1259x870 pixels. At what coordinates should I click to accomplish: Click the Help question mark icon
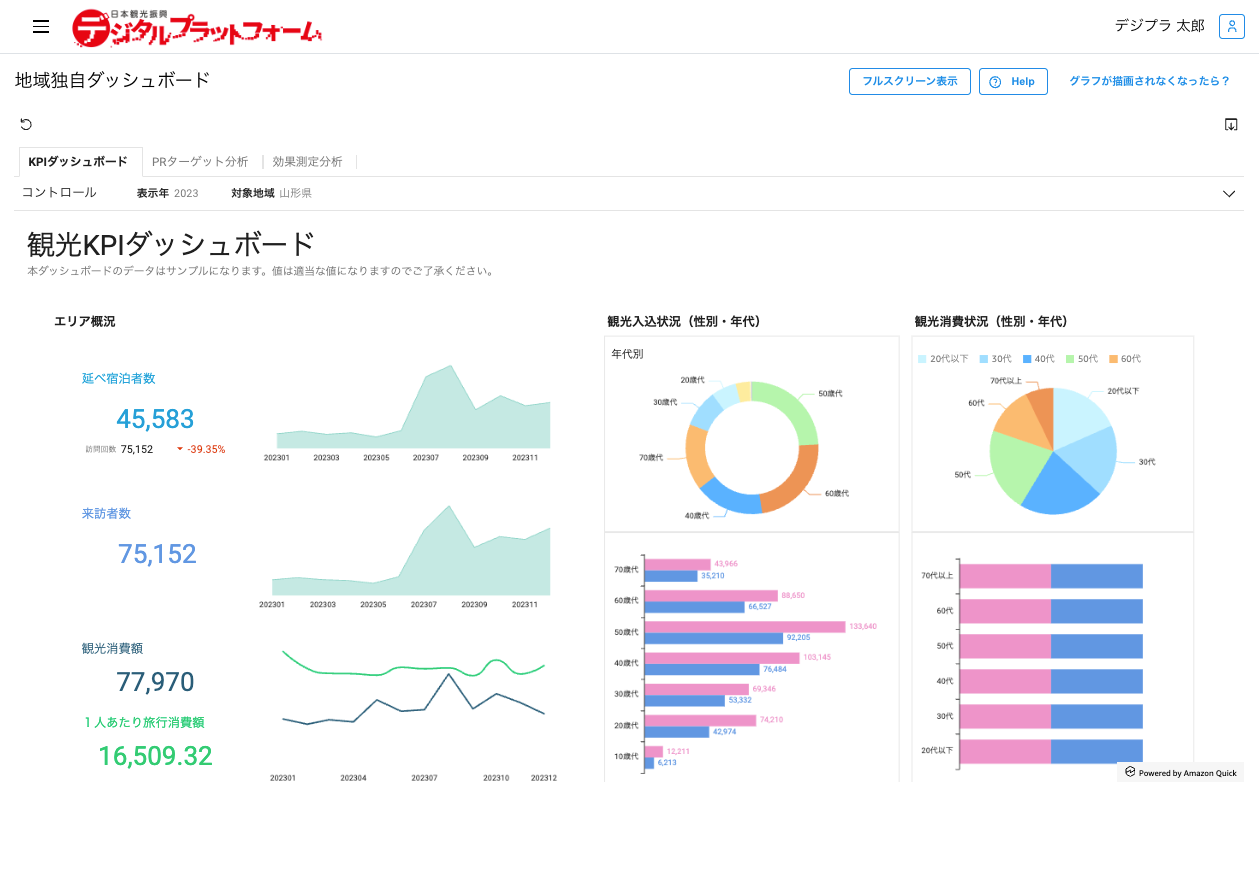(x=995, y=82)
